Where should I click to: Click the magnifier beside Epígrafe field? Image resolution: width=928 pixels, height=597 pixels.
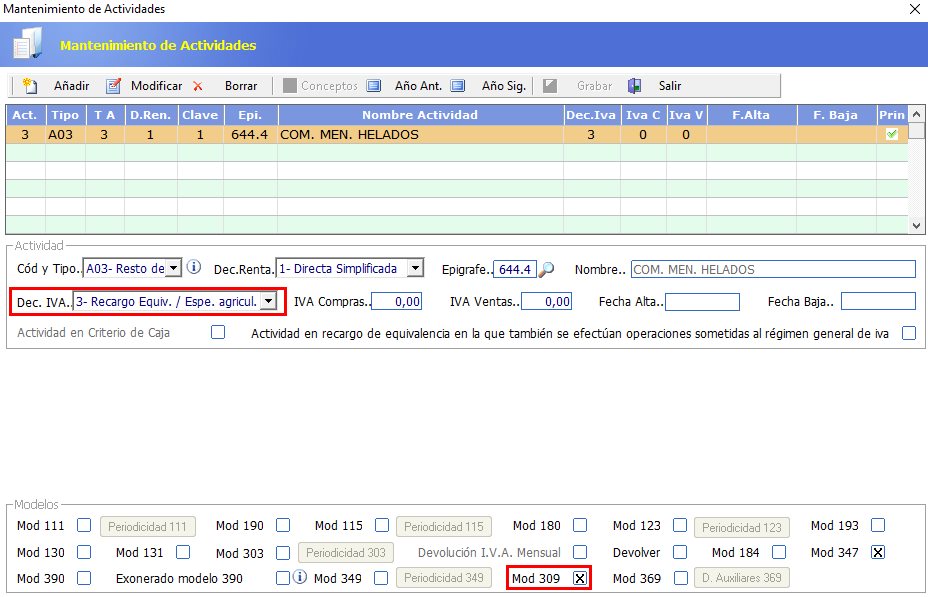(x=546, y=268)
